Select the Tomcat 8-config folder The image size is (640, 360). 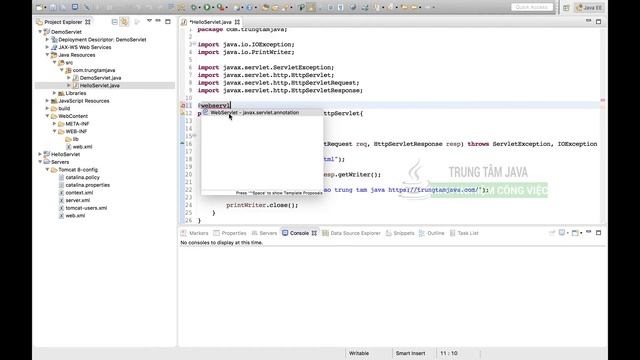click(x=78, y=169)
